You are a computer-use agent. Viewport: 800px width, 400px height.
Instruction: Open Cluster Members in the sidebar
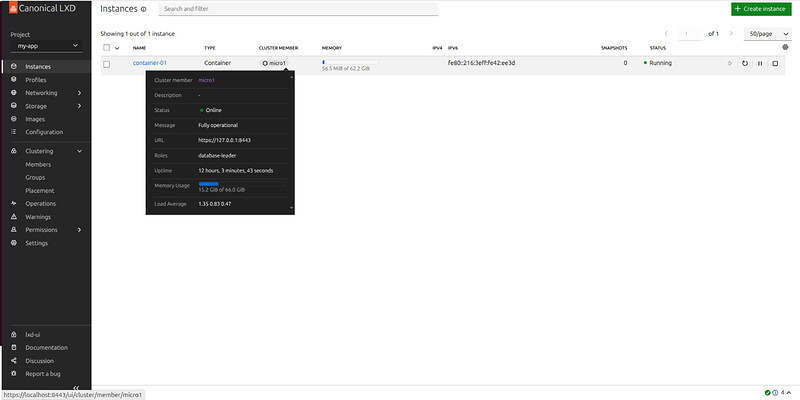coord(38,164)
